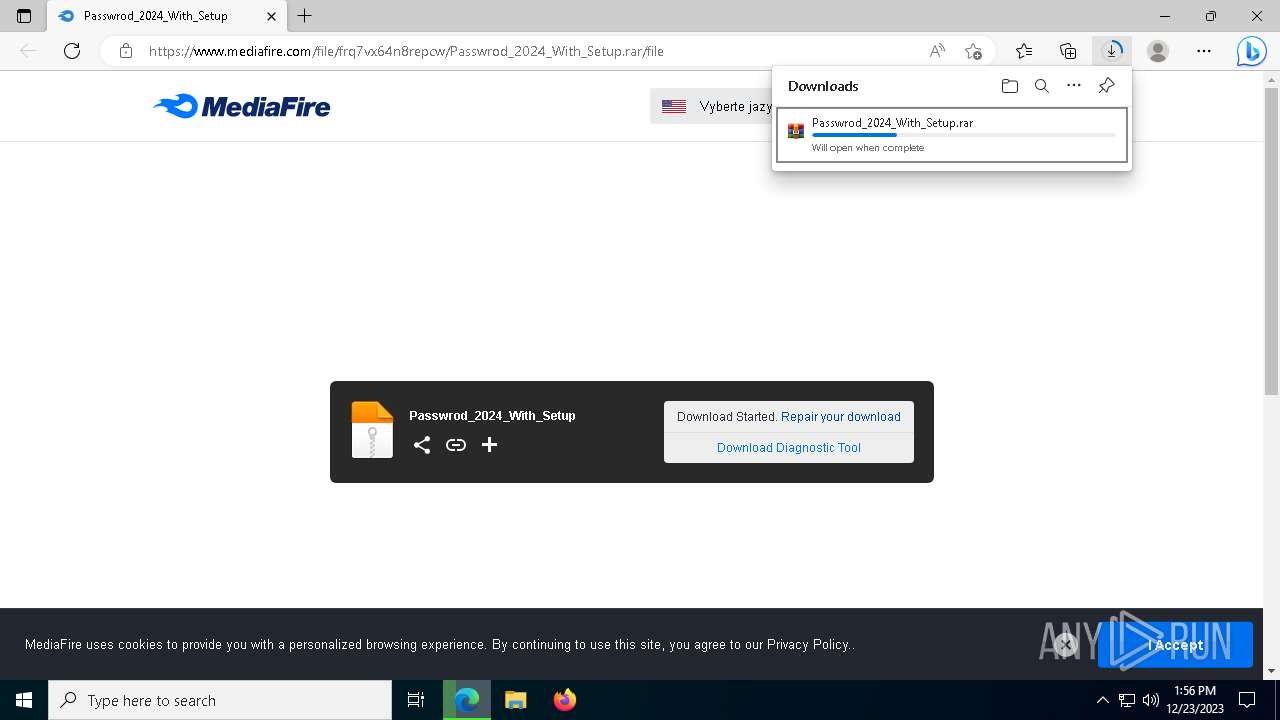This screenshot has height=720, width=1280.
Task: Open Task View on taskbar
Action: point(416,700)
